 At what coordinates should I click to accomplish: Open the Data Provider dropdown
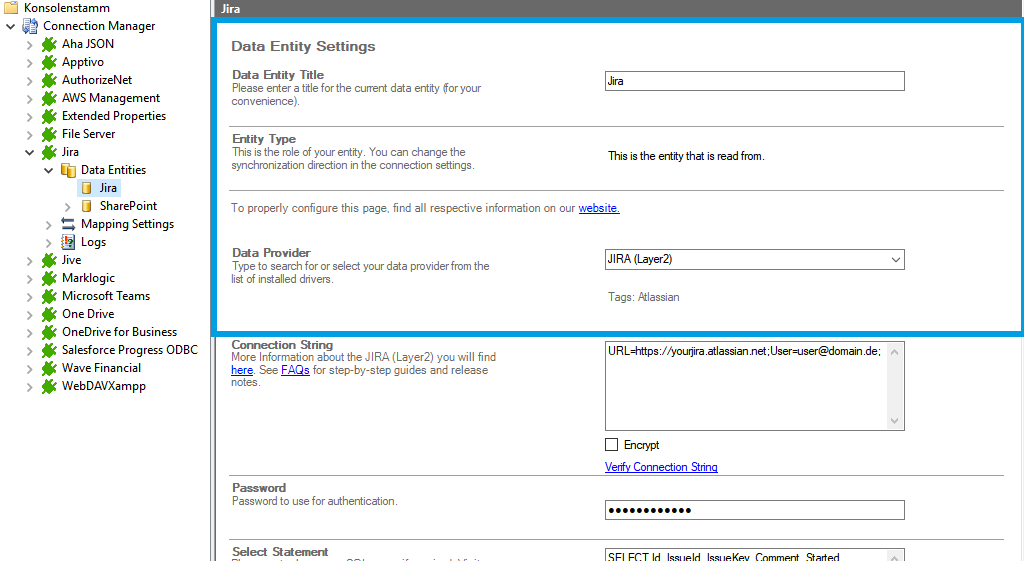[x=894, y=260]
